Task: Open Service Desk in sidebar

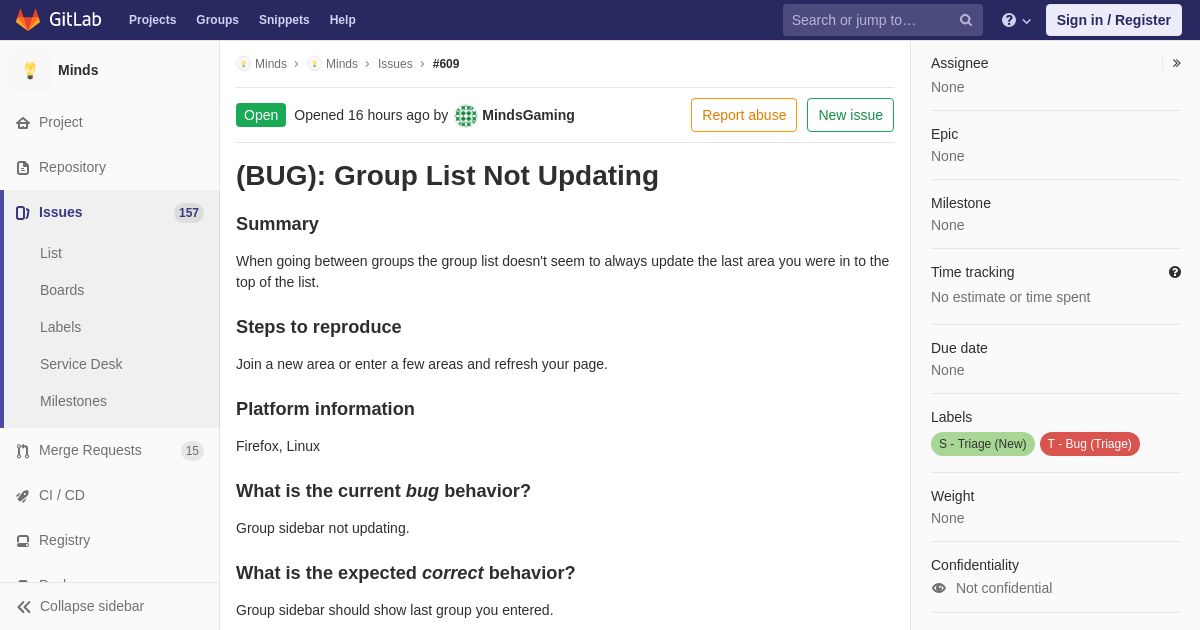Action: 81,364
